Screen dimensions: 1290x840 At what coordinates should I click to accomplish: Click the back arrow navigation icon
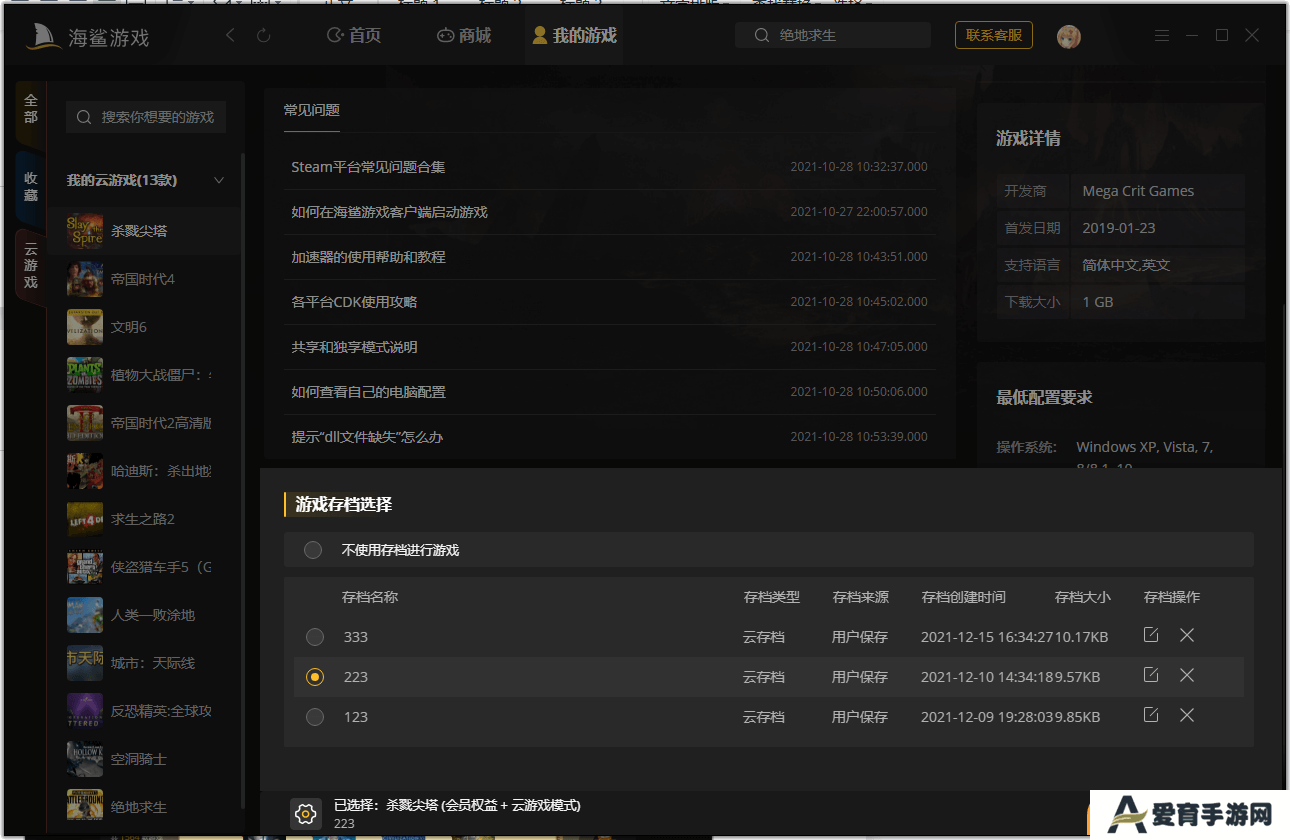pos(231,35)
